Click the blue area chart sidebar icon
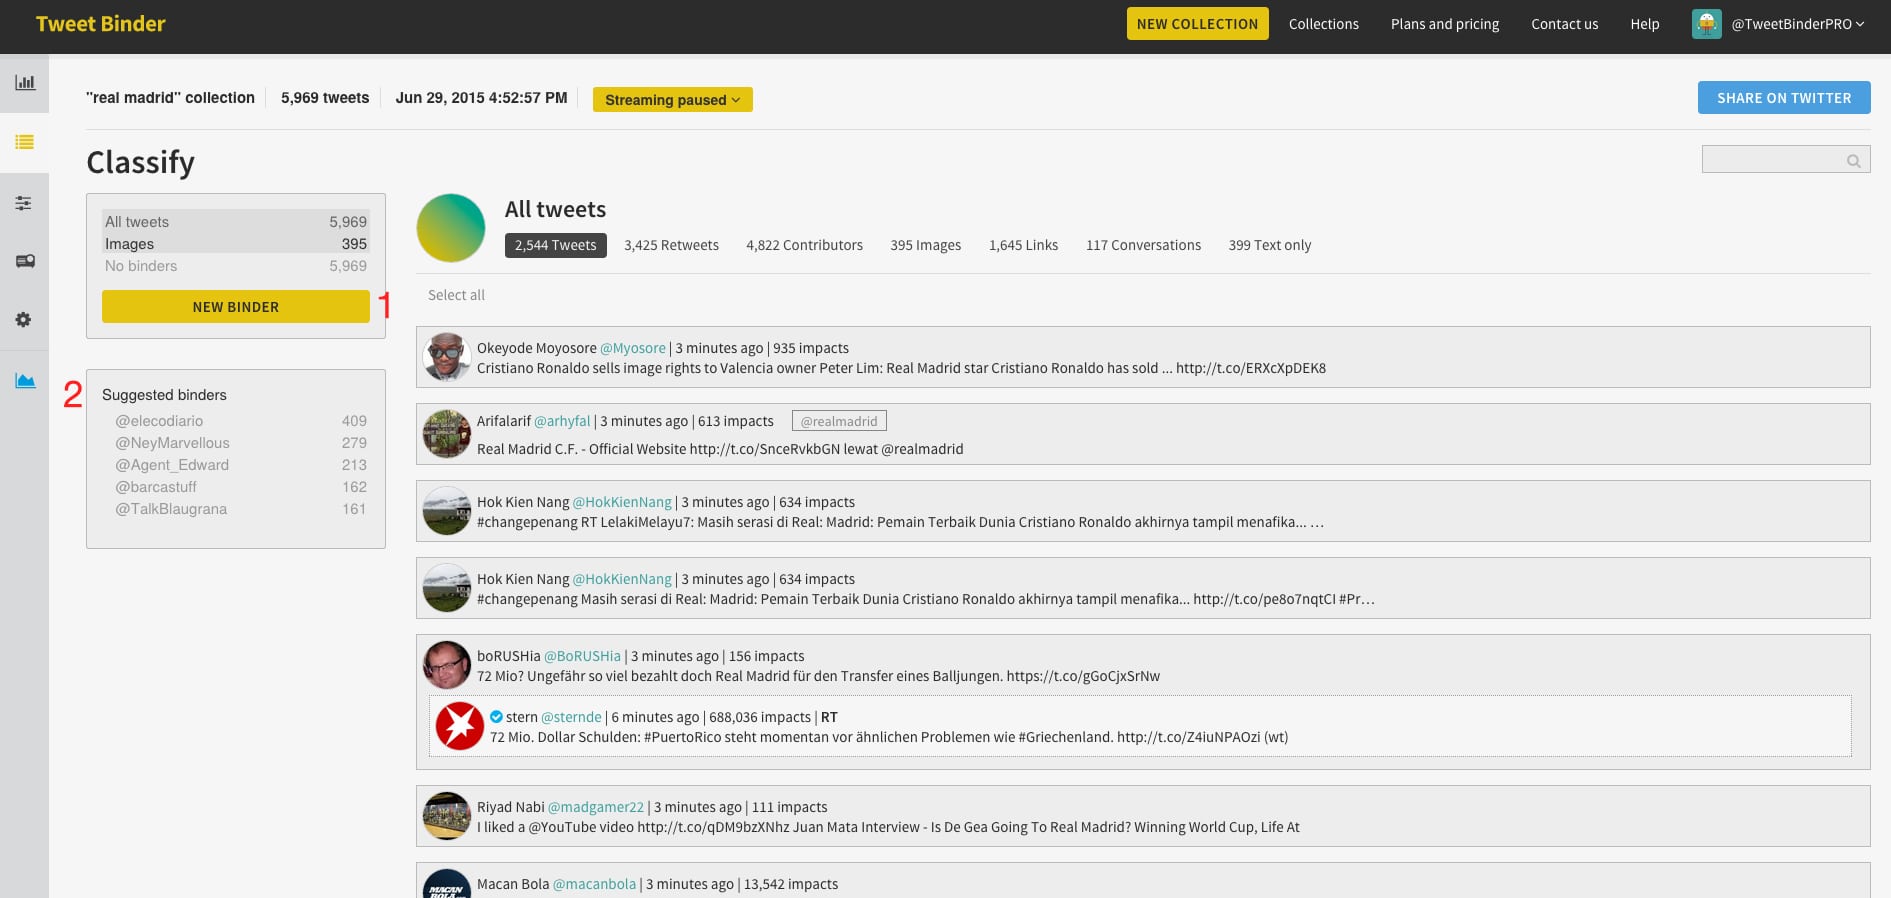The width and height of the screenshot is (1891, 898). click(x=25, y=380)
